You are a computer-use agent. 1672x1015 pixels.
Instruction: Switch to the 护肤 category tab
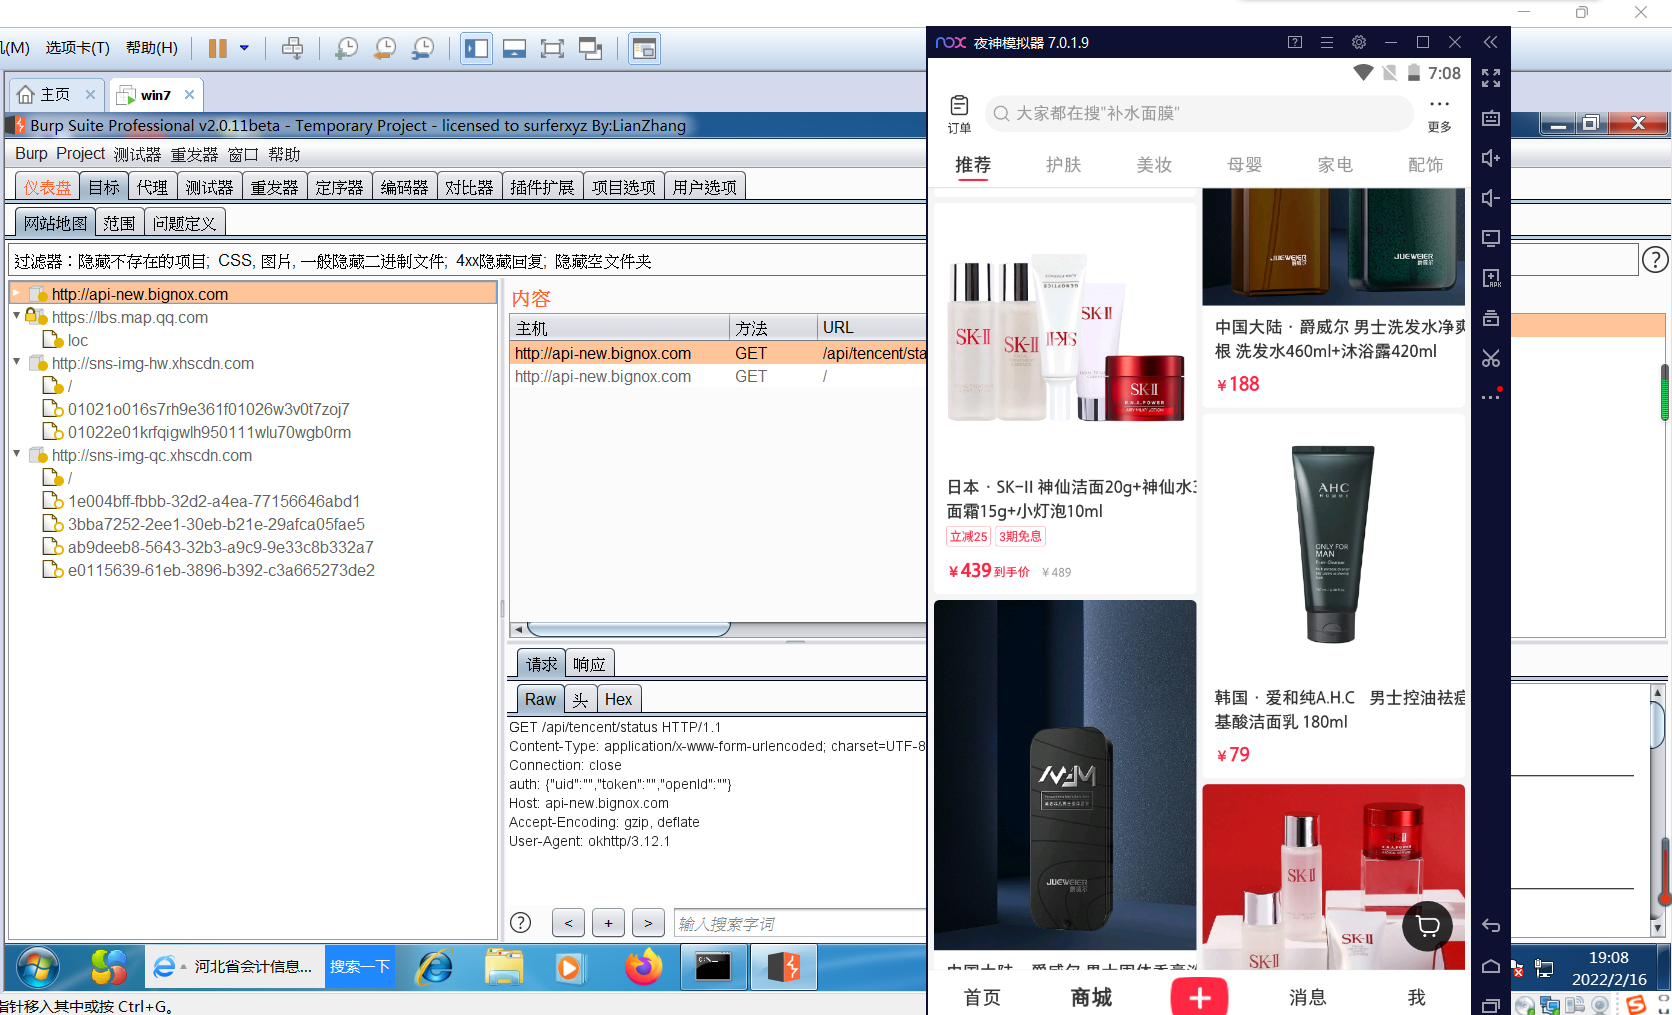1063,164
